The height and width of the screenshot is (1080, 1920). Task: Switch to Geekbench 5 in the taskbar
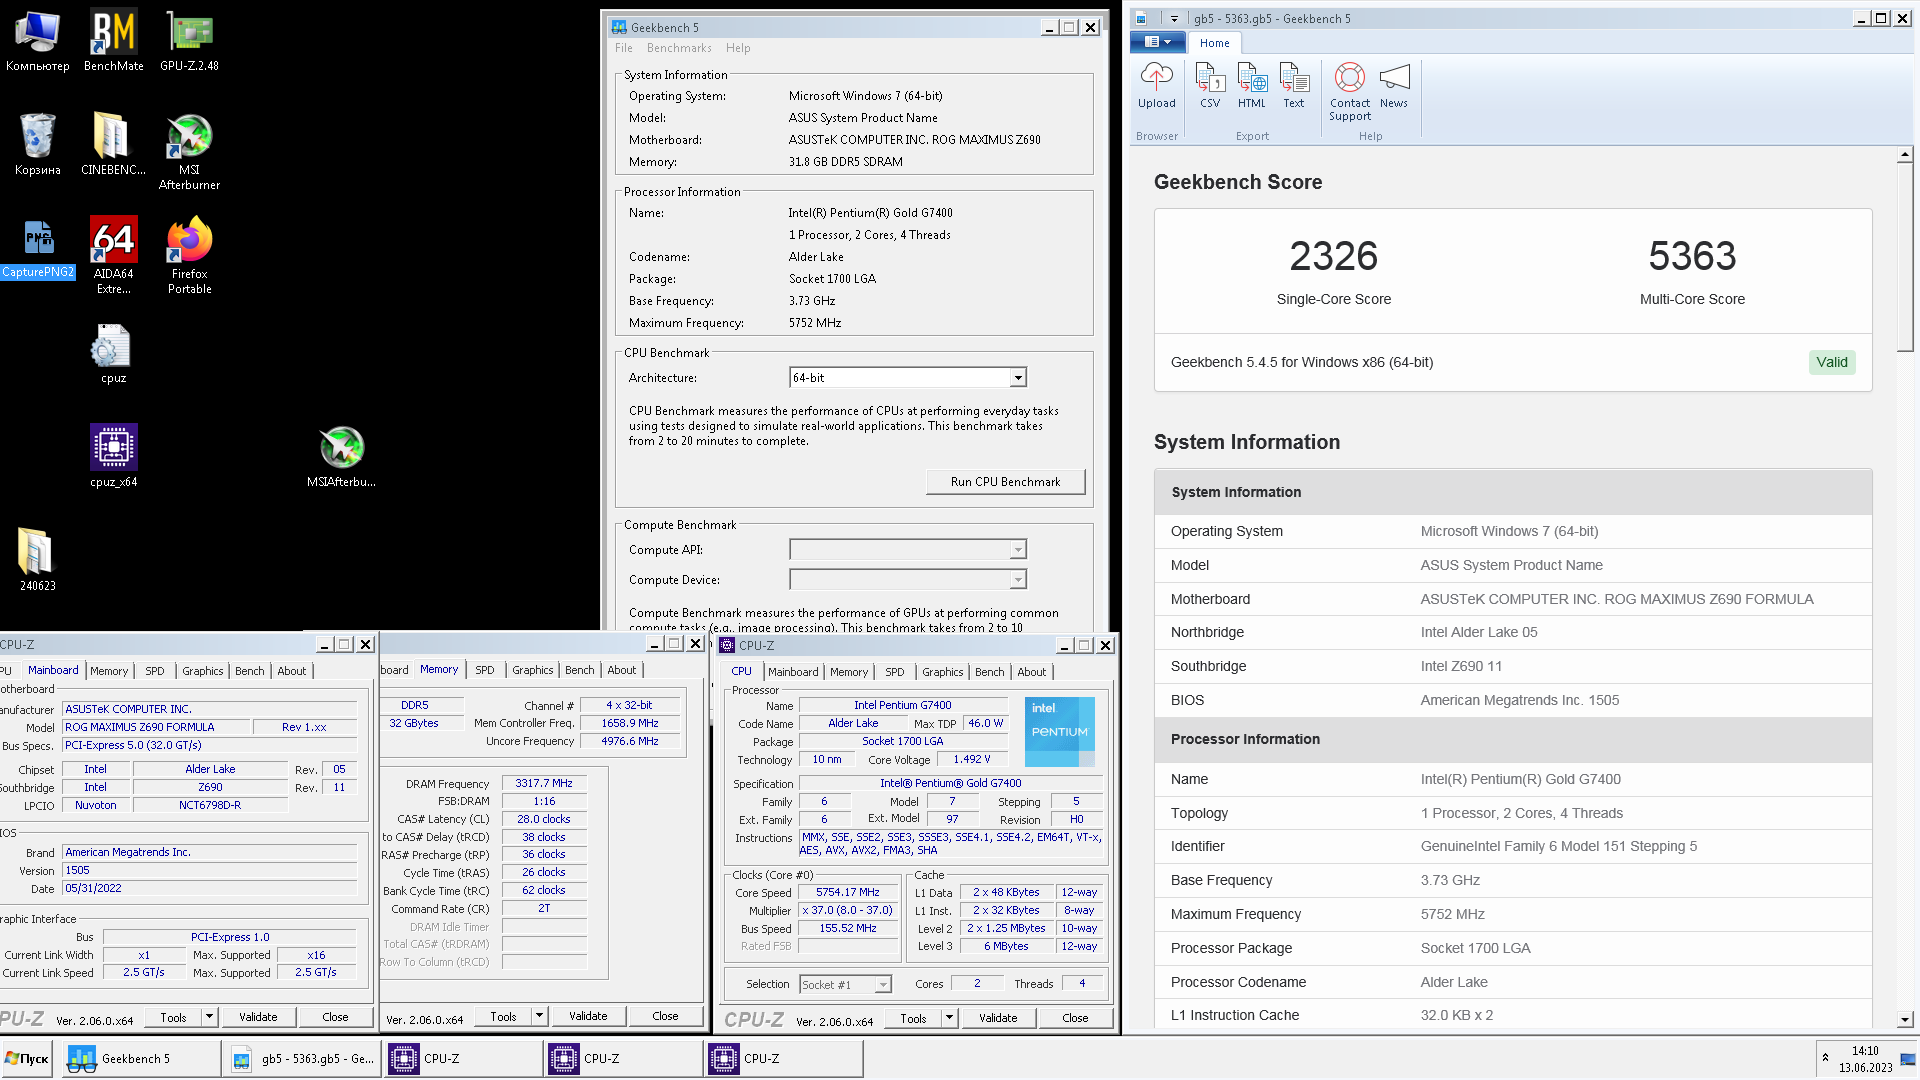coord(142,1059)
